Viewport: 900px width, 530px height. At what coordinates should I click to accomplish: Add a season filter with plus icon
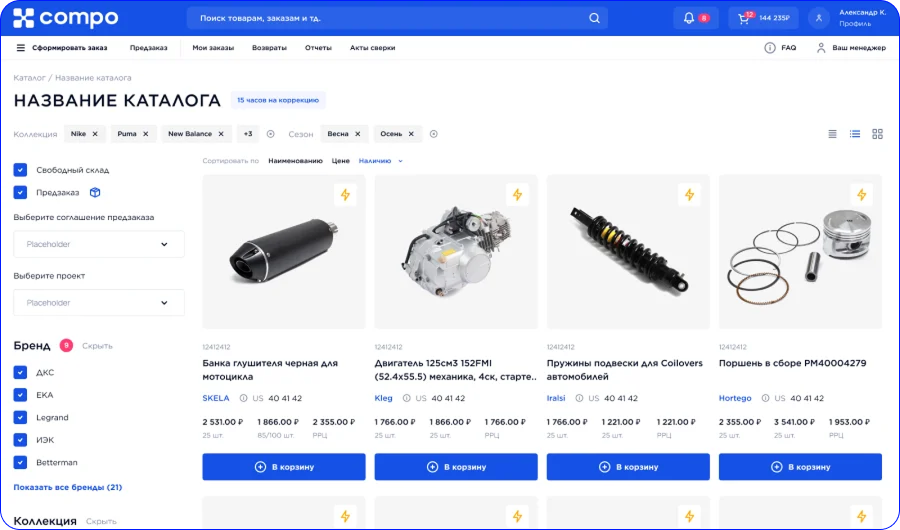[x=433, y=134]
